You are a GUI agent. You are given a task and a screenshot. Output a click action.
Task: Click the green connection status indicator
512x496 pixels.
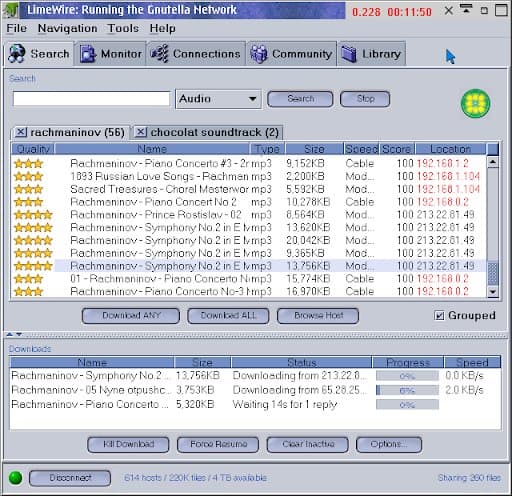15,478
